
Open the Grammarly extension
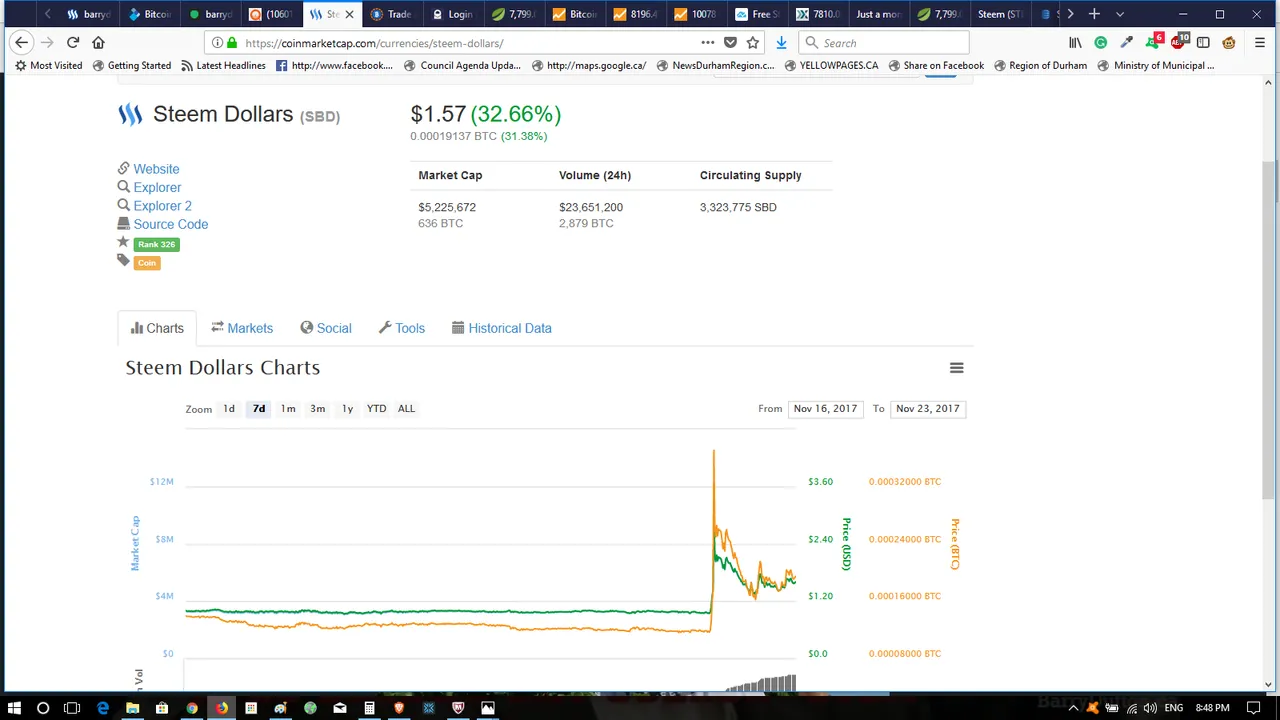click(1101, 43)
